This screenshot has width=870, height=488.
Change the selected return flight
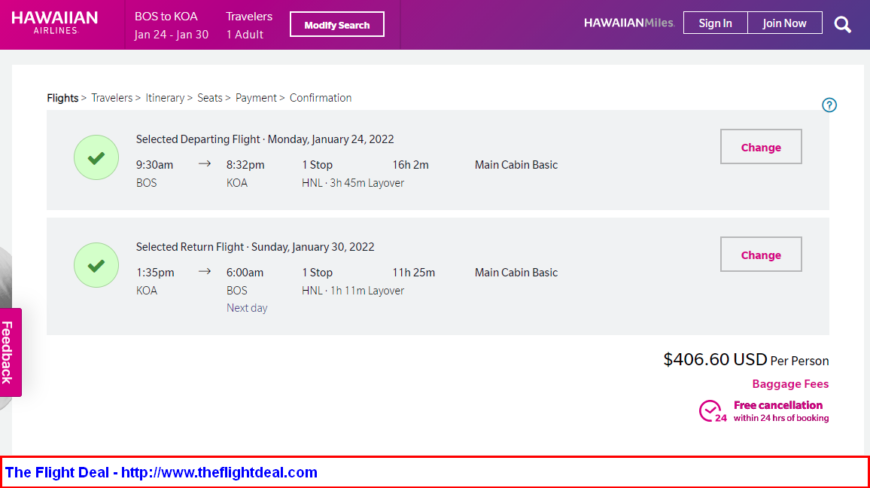761,255
